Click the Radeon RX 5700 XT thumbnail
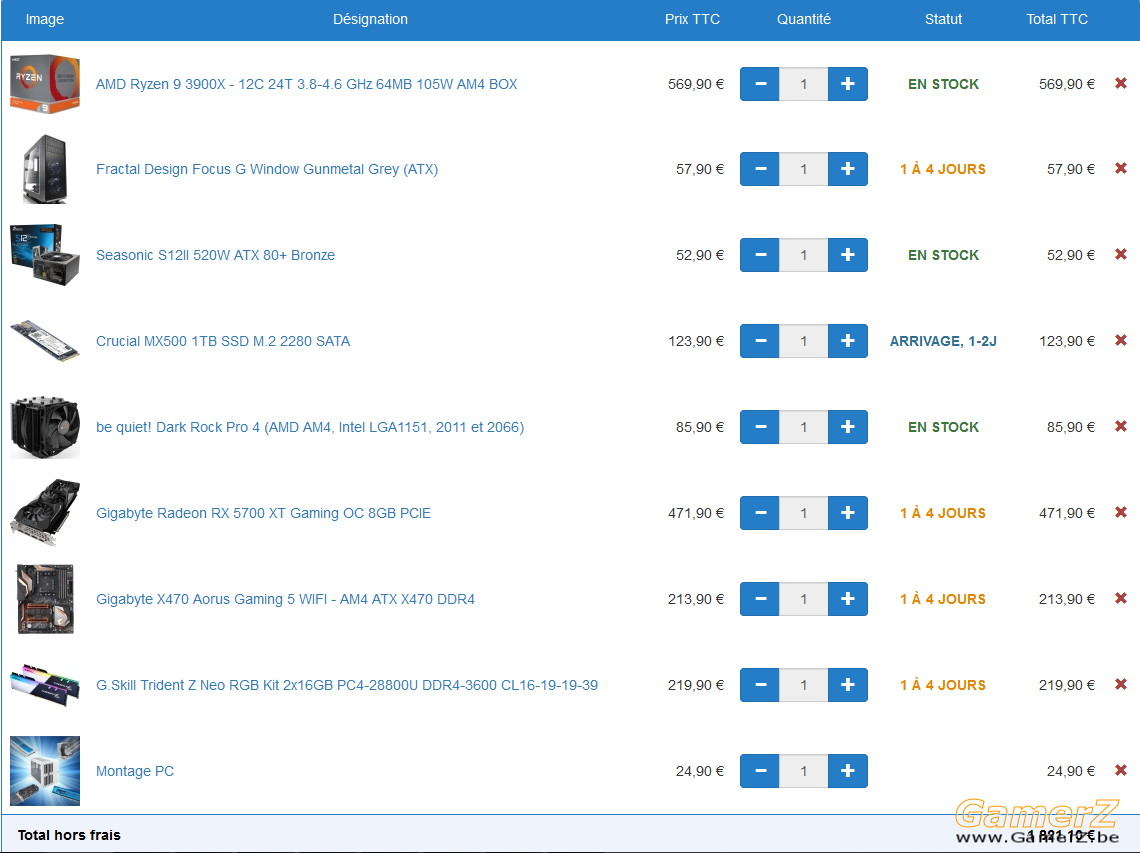Viewport: 1140px width, 853px height. pyautogui.click(x=45, y=513)
